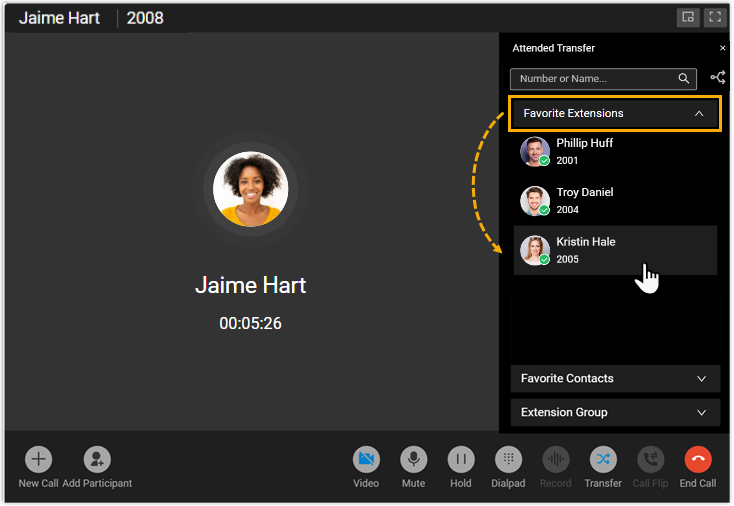Click the Call Flip icon
The width and height of the screenshot is (734, 506).
[x=650, y=459]
